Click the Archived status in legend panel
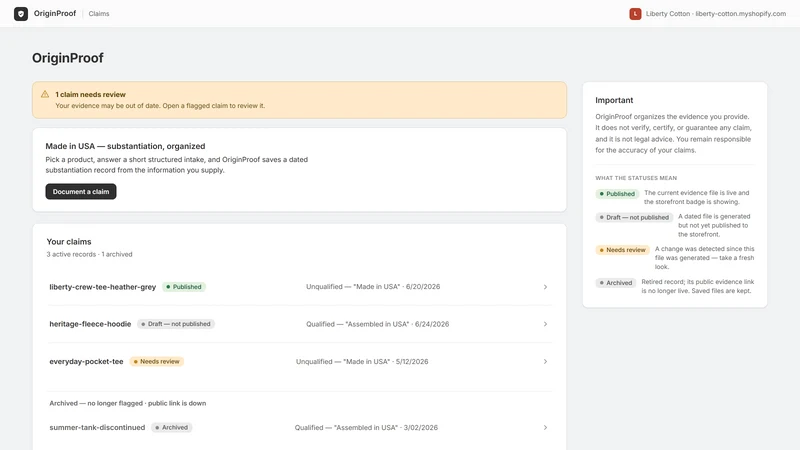800x450 pixels. pos(616,283)
